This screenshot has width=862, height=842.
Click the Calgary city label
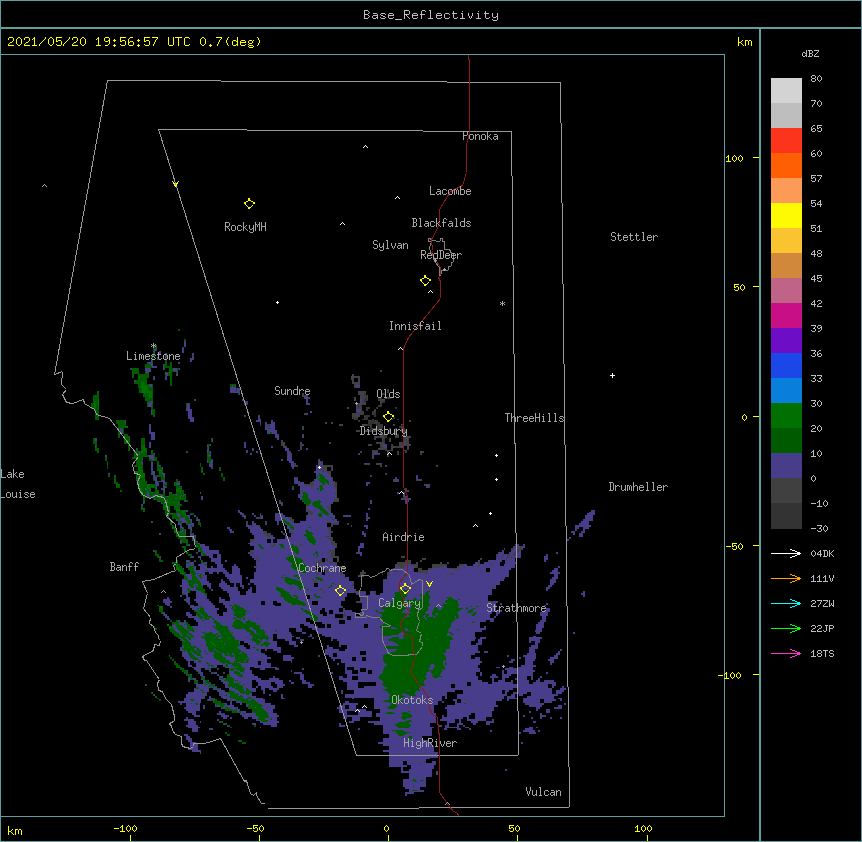point(399,603)
